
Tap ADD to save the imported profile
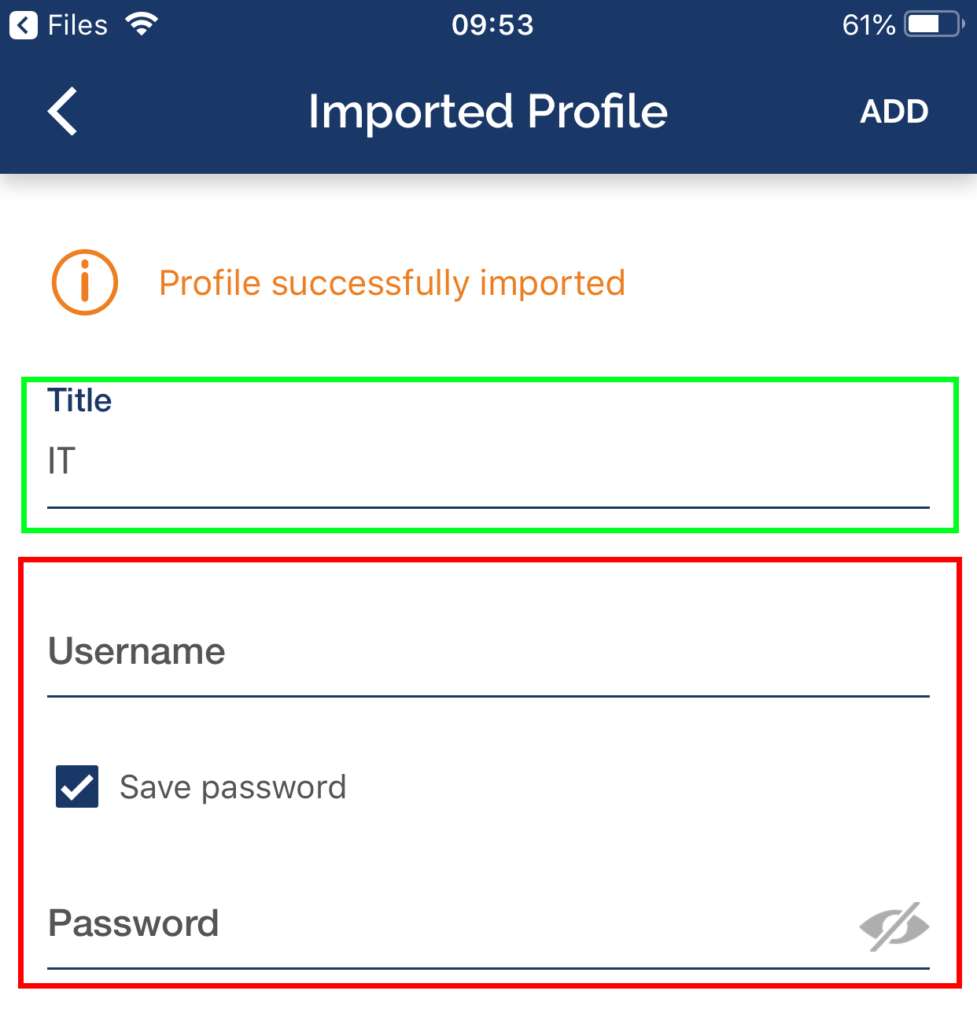pos(894,112)
